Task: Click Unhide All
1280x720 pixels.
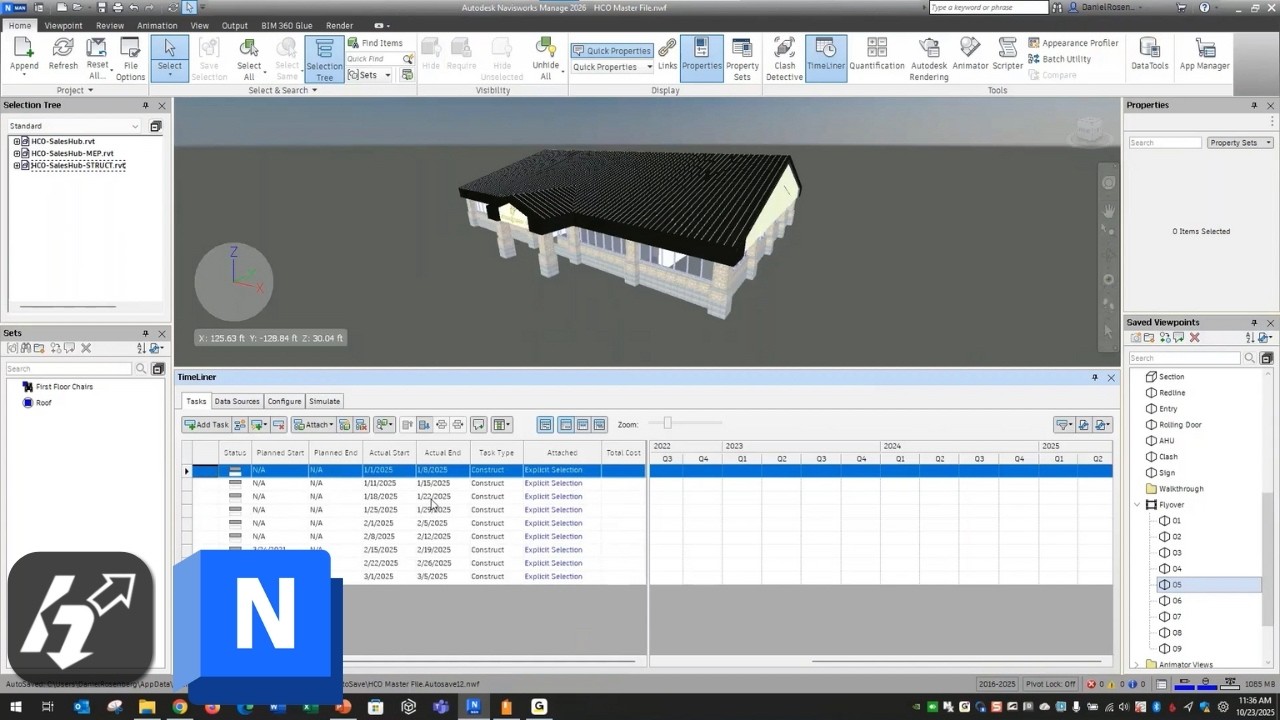Action: [x=546, y=59]
